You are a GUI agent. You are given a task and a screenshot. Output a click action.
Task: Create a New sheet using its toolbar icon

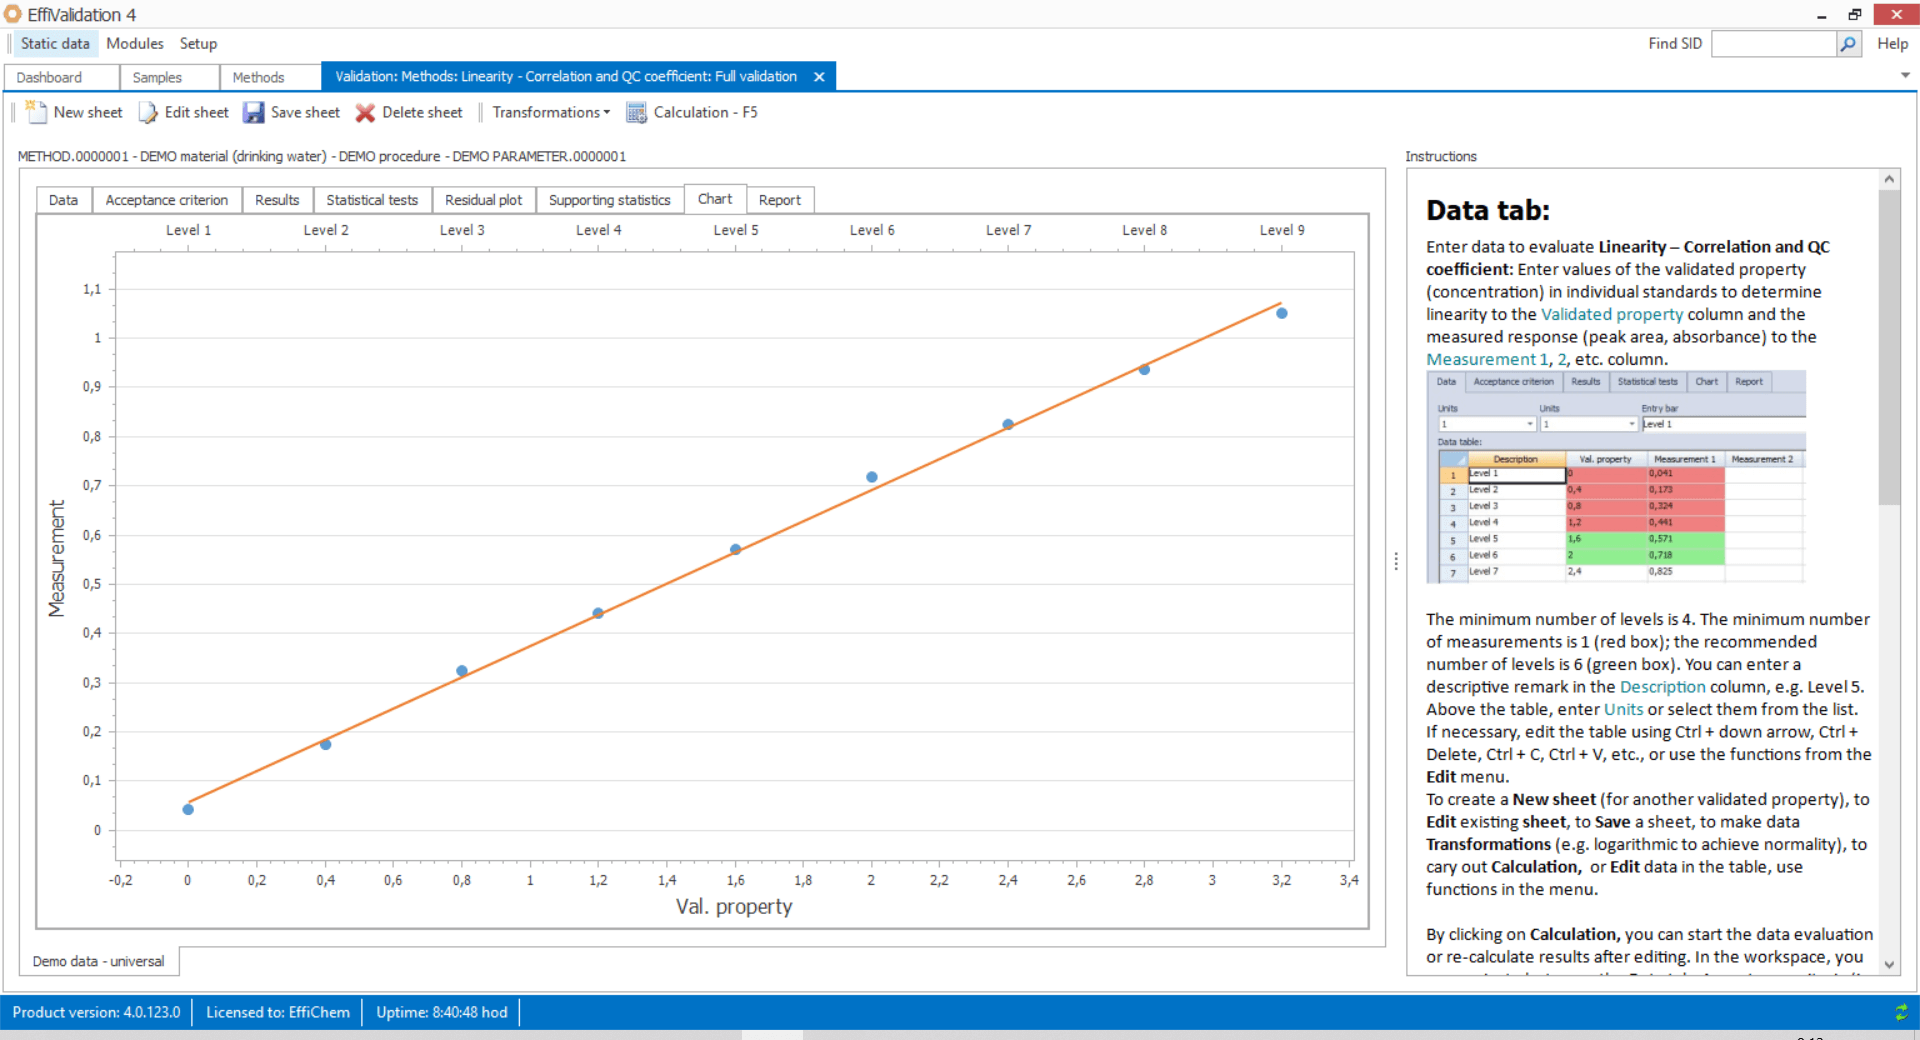tap(37, 112)
